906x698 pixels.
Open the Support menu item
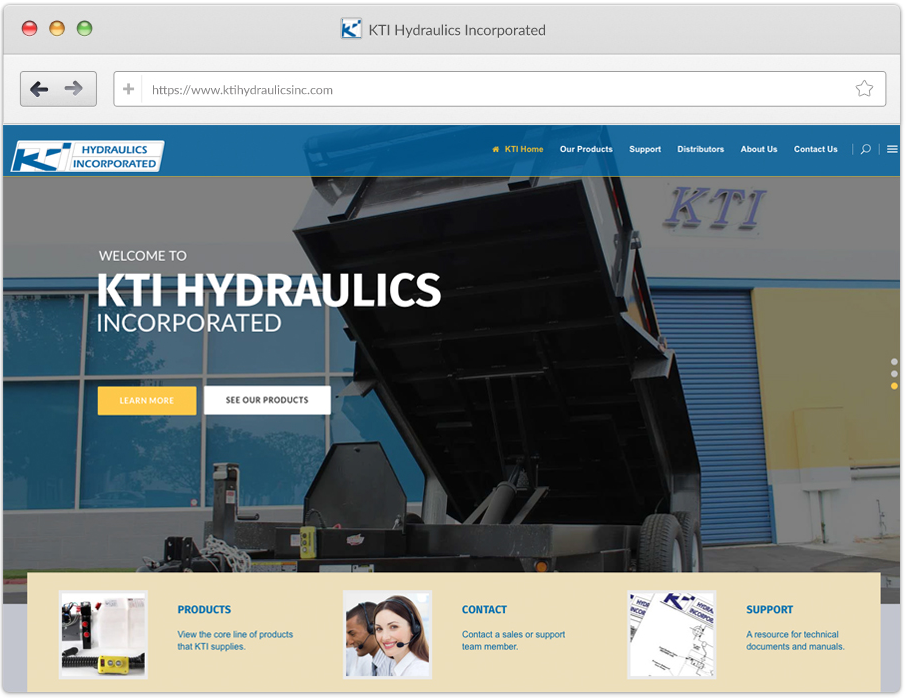[645, 149]
